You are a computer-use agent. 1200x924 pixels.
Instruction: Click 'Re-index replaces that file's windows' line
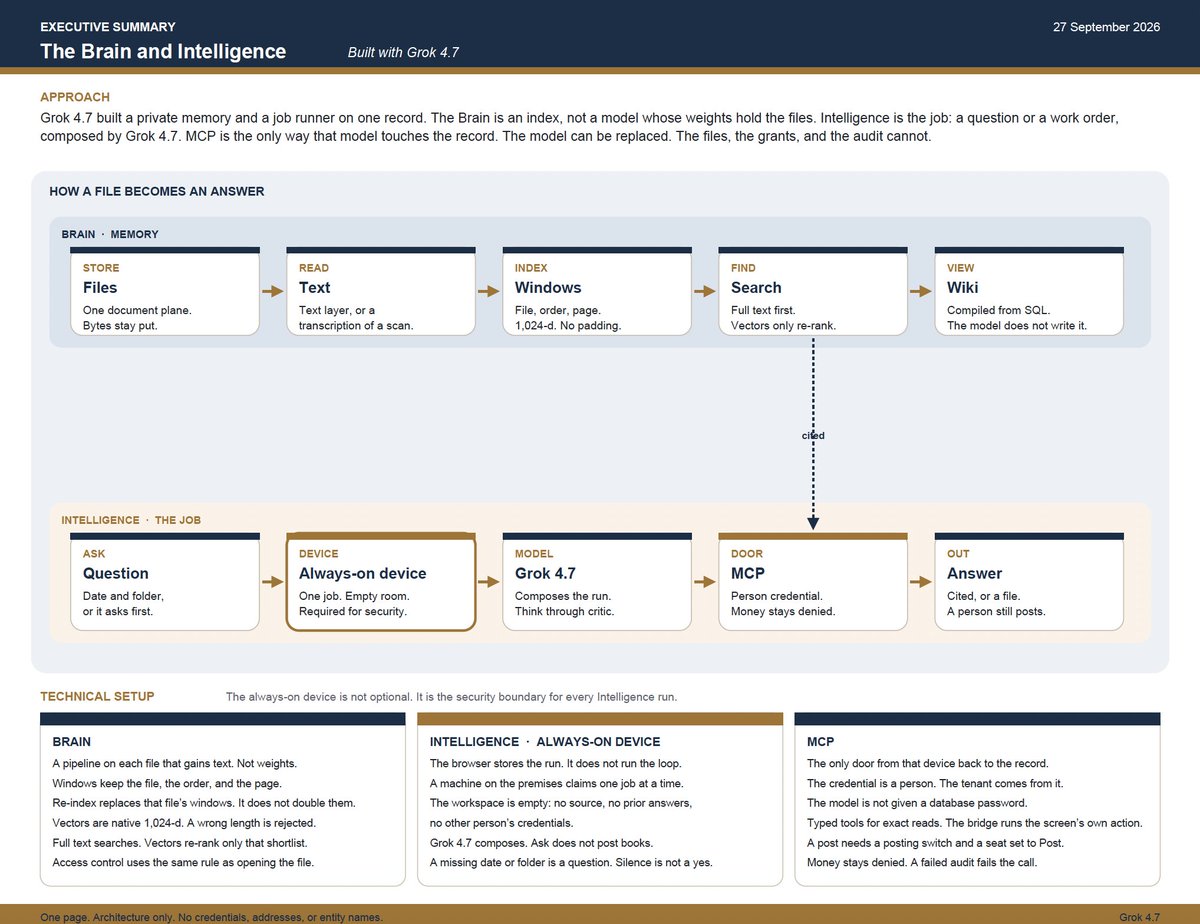click(204, 803)
